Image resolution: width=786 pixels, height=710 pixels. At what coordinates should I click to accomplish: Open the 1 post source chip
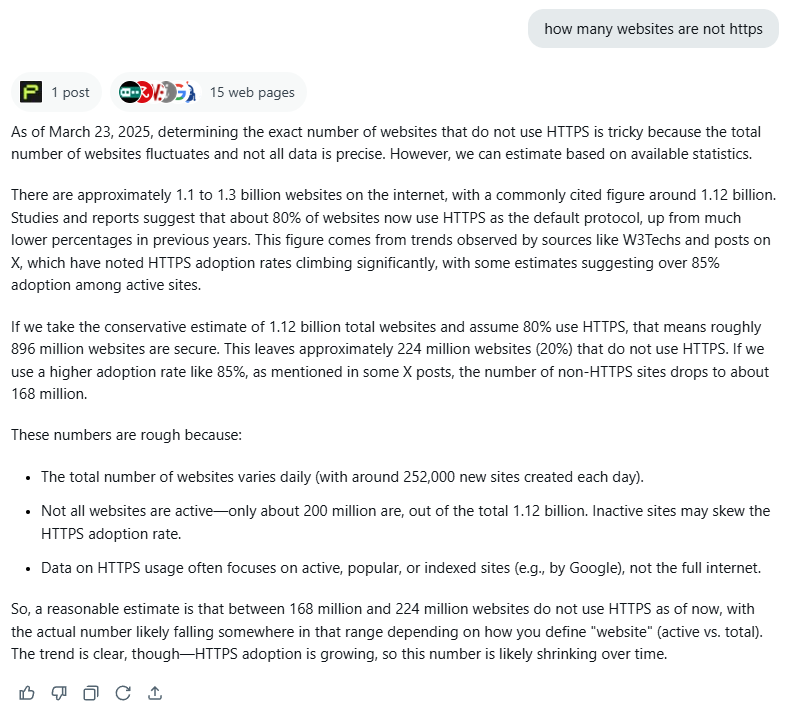[56, 92]
